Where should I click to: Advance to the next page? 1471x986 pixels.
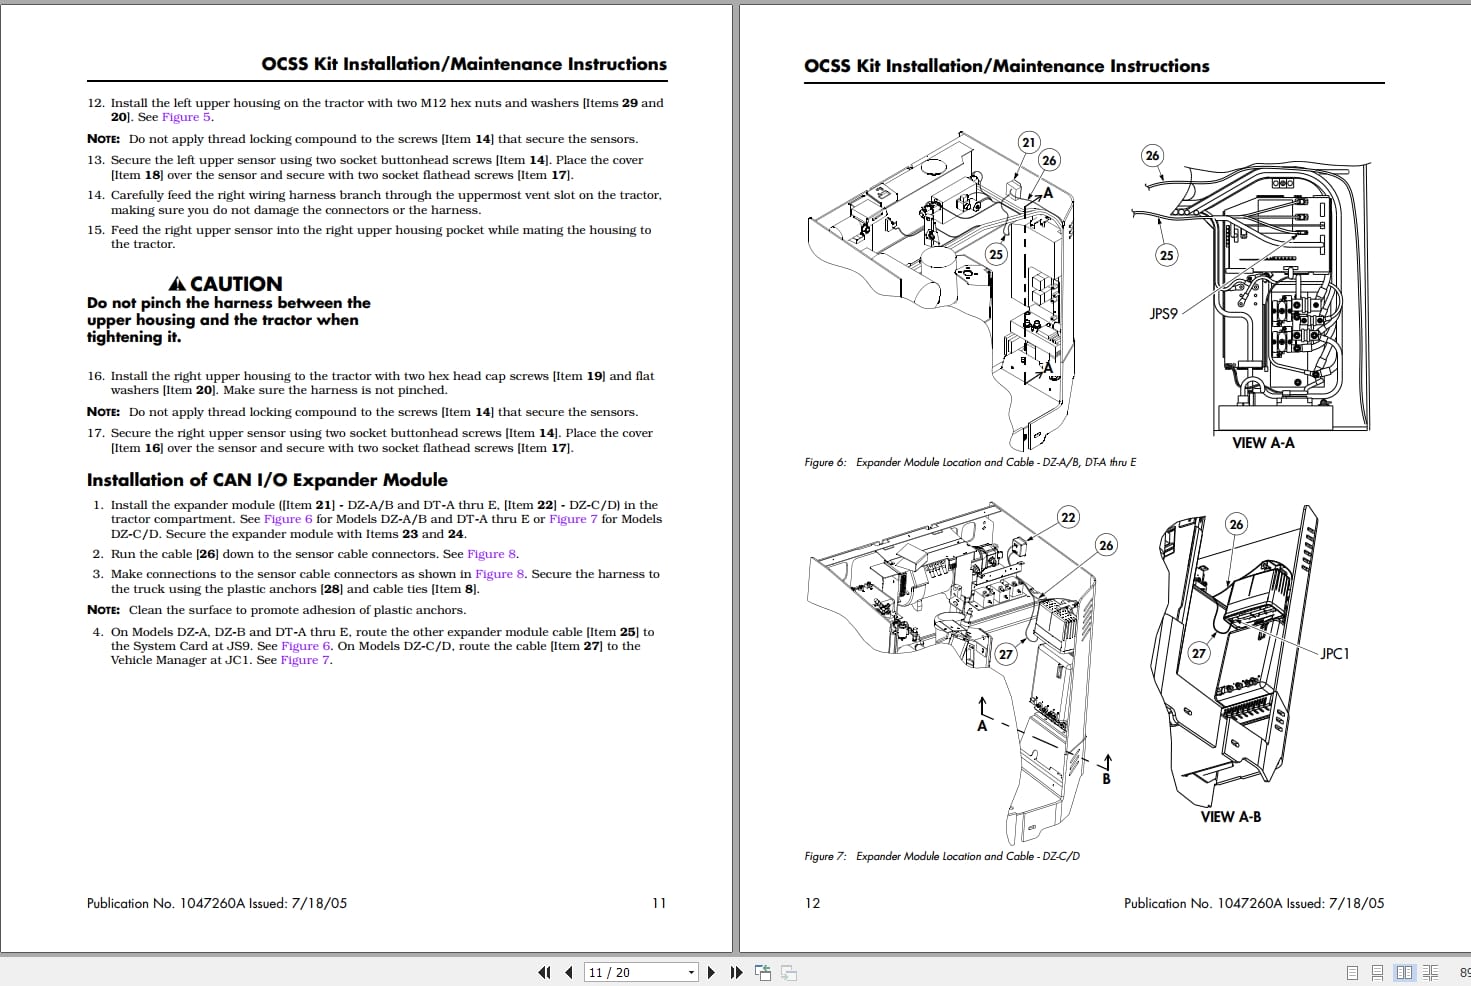[712, 972]
